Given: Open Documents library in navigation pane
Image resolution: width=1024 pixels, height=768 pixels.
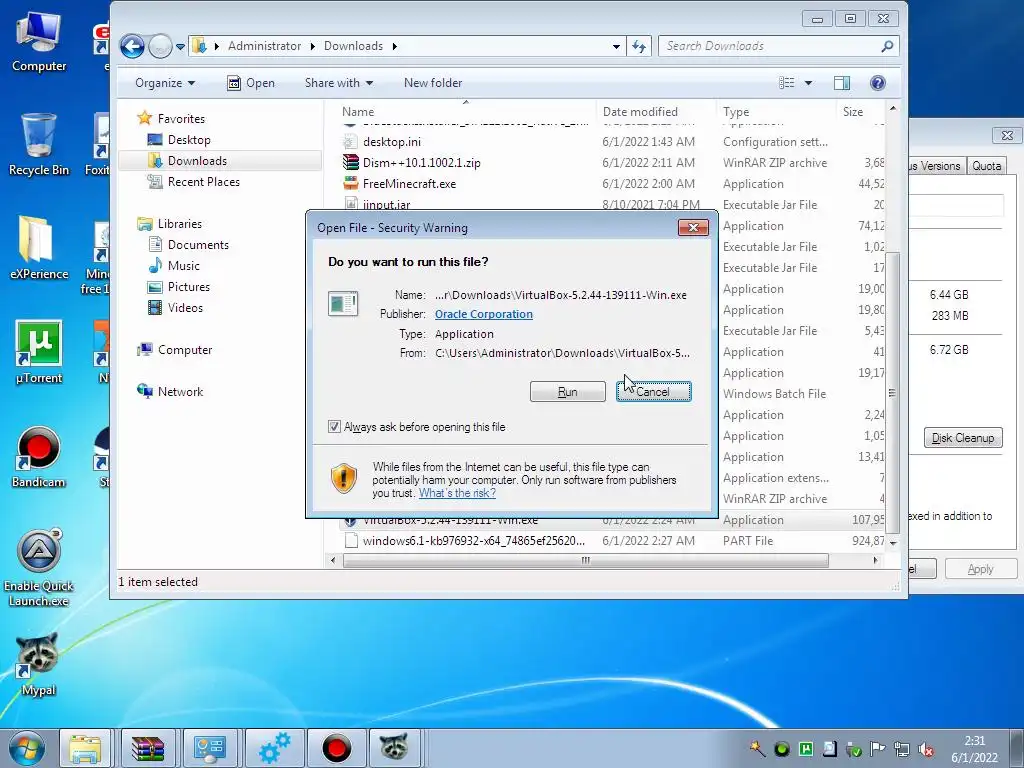Looking at the screenshot, I should pos(198,245).
